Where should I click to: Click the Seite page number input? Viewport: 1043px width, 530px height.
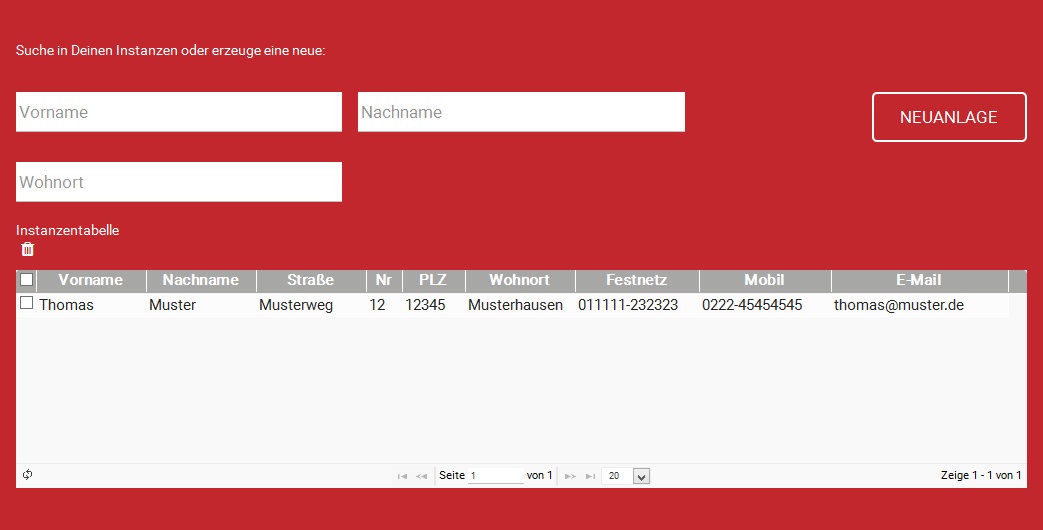click(495, 476)
